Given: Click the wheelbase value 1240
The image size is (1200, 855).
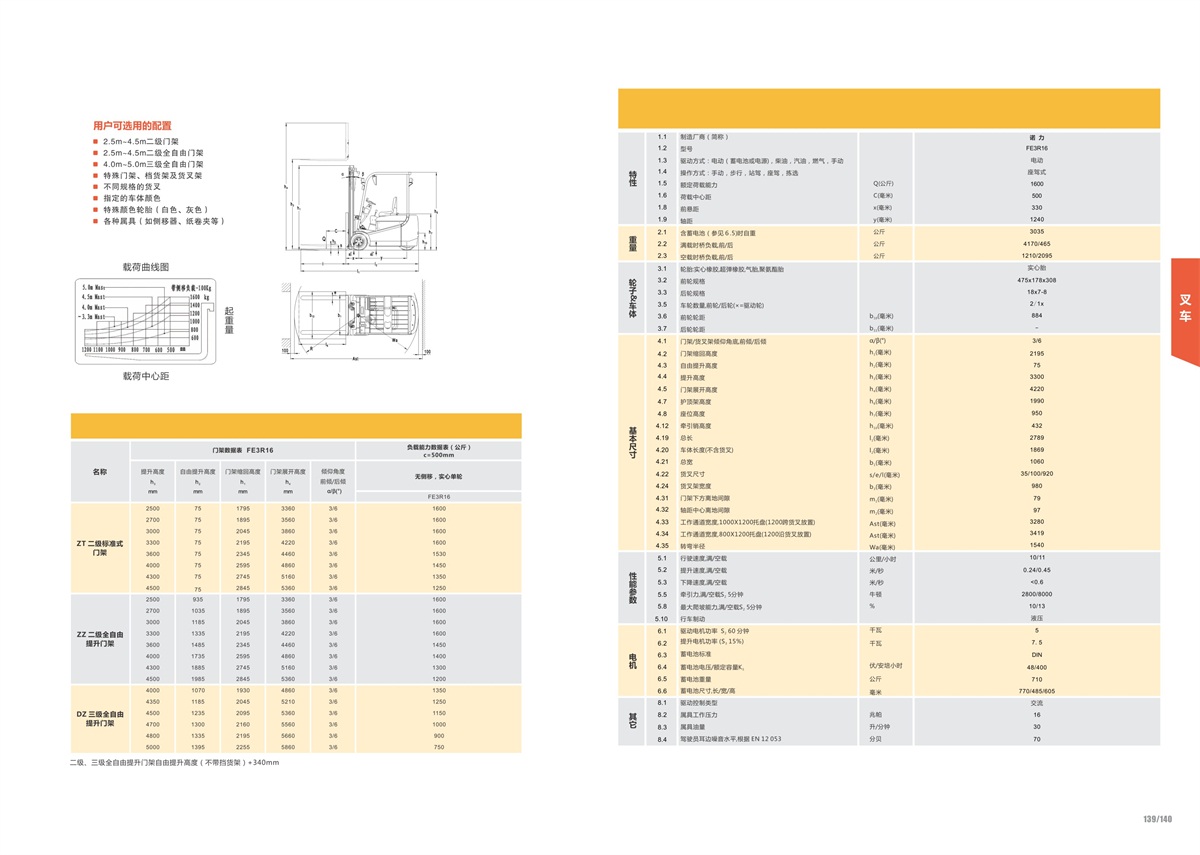Looking at the screenshot, I should tap(1036, 220).
